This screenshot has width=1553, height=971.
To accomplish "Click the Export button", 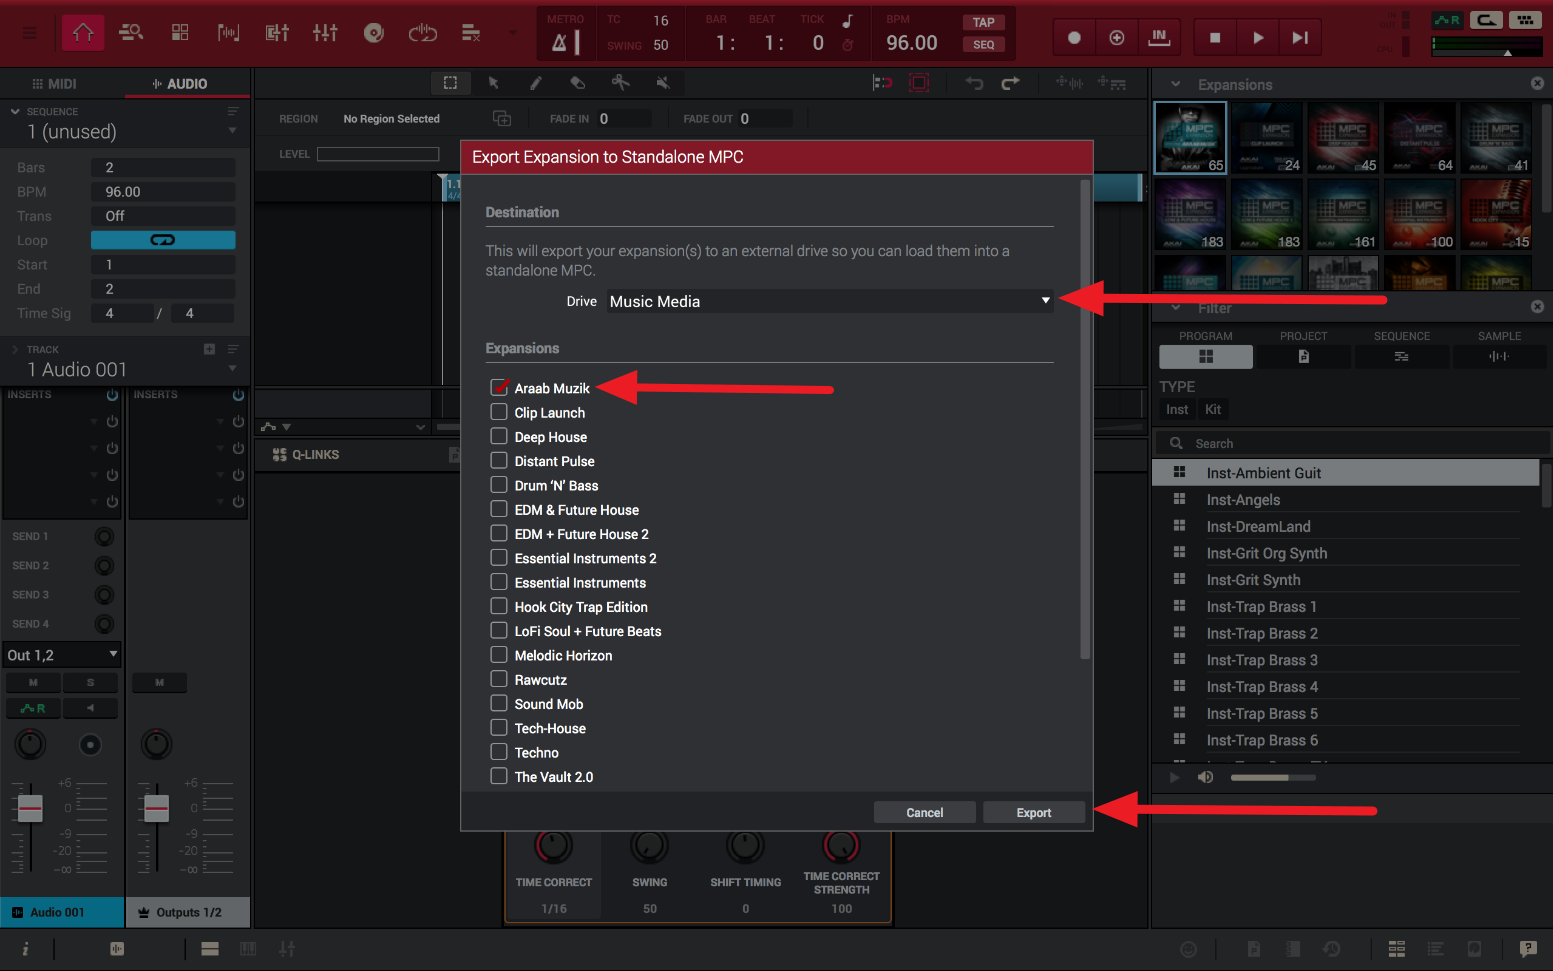I will pyautogui.click(x=1034, y=812).
